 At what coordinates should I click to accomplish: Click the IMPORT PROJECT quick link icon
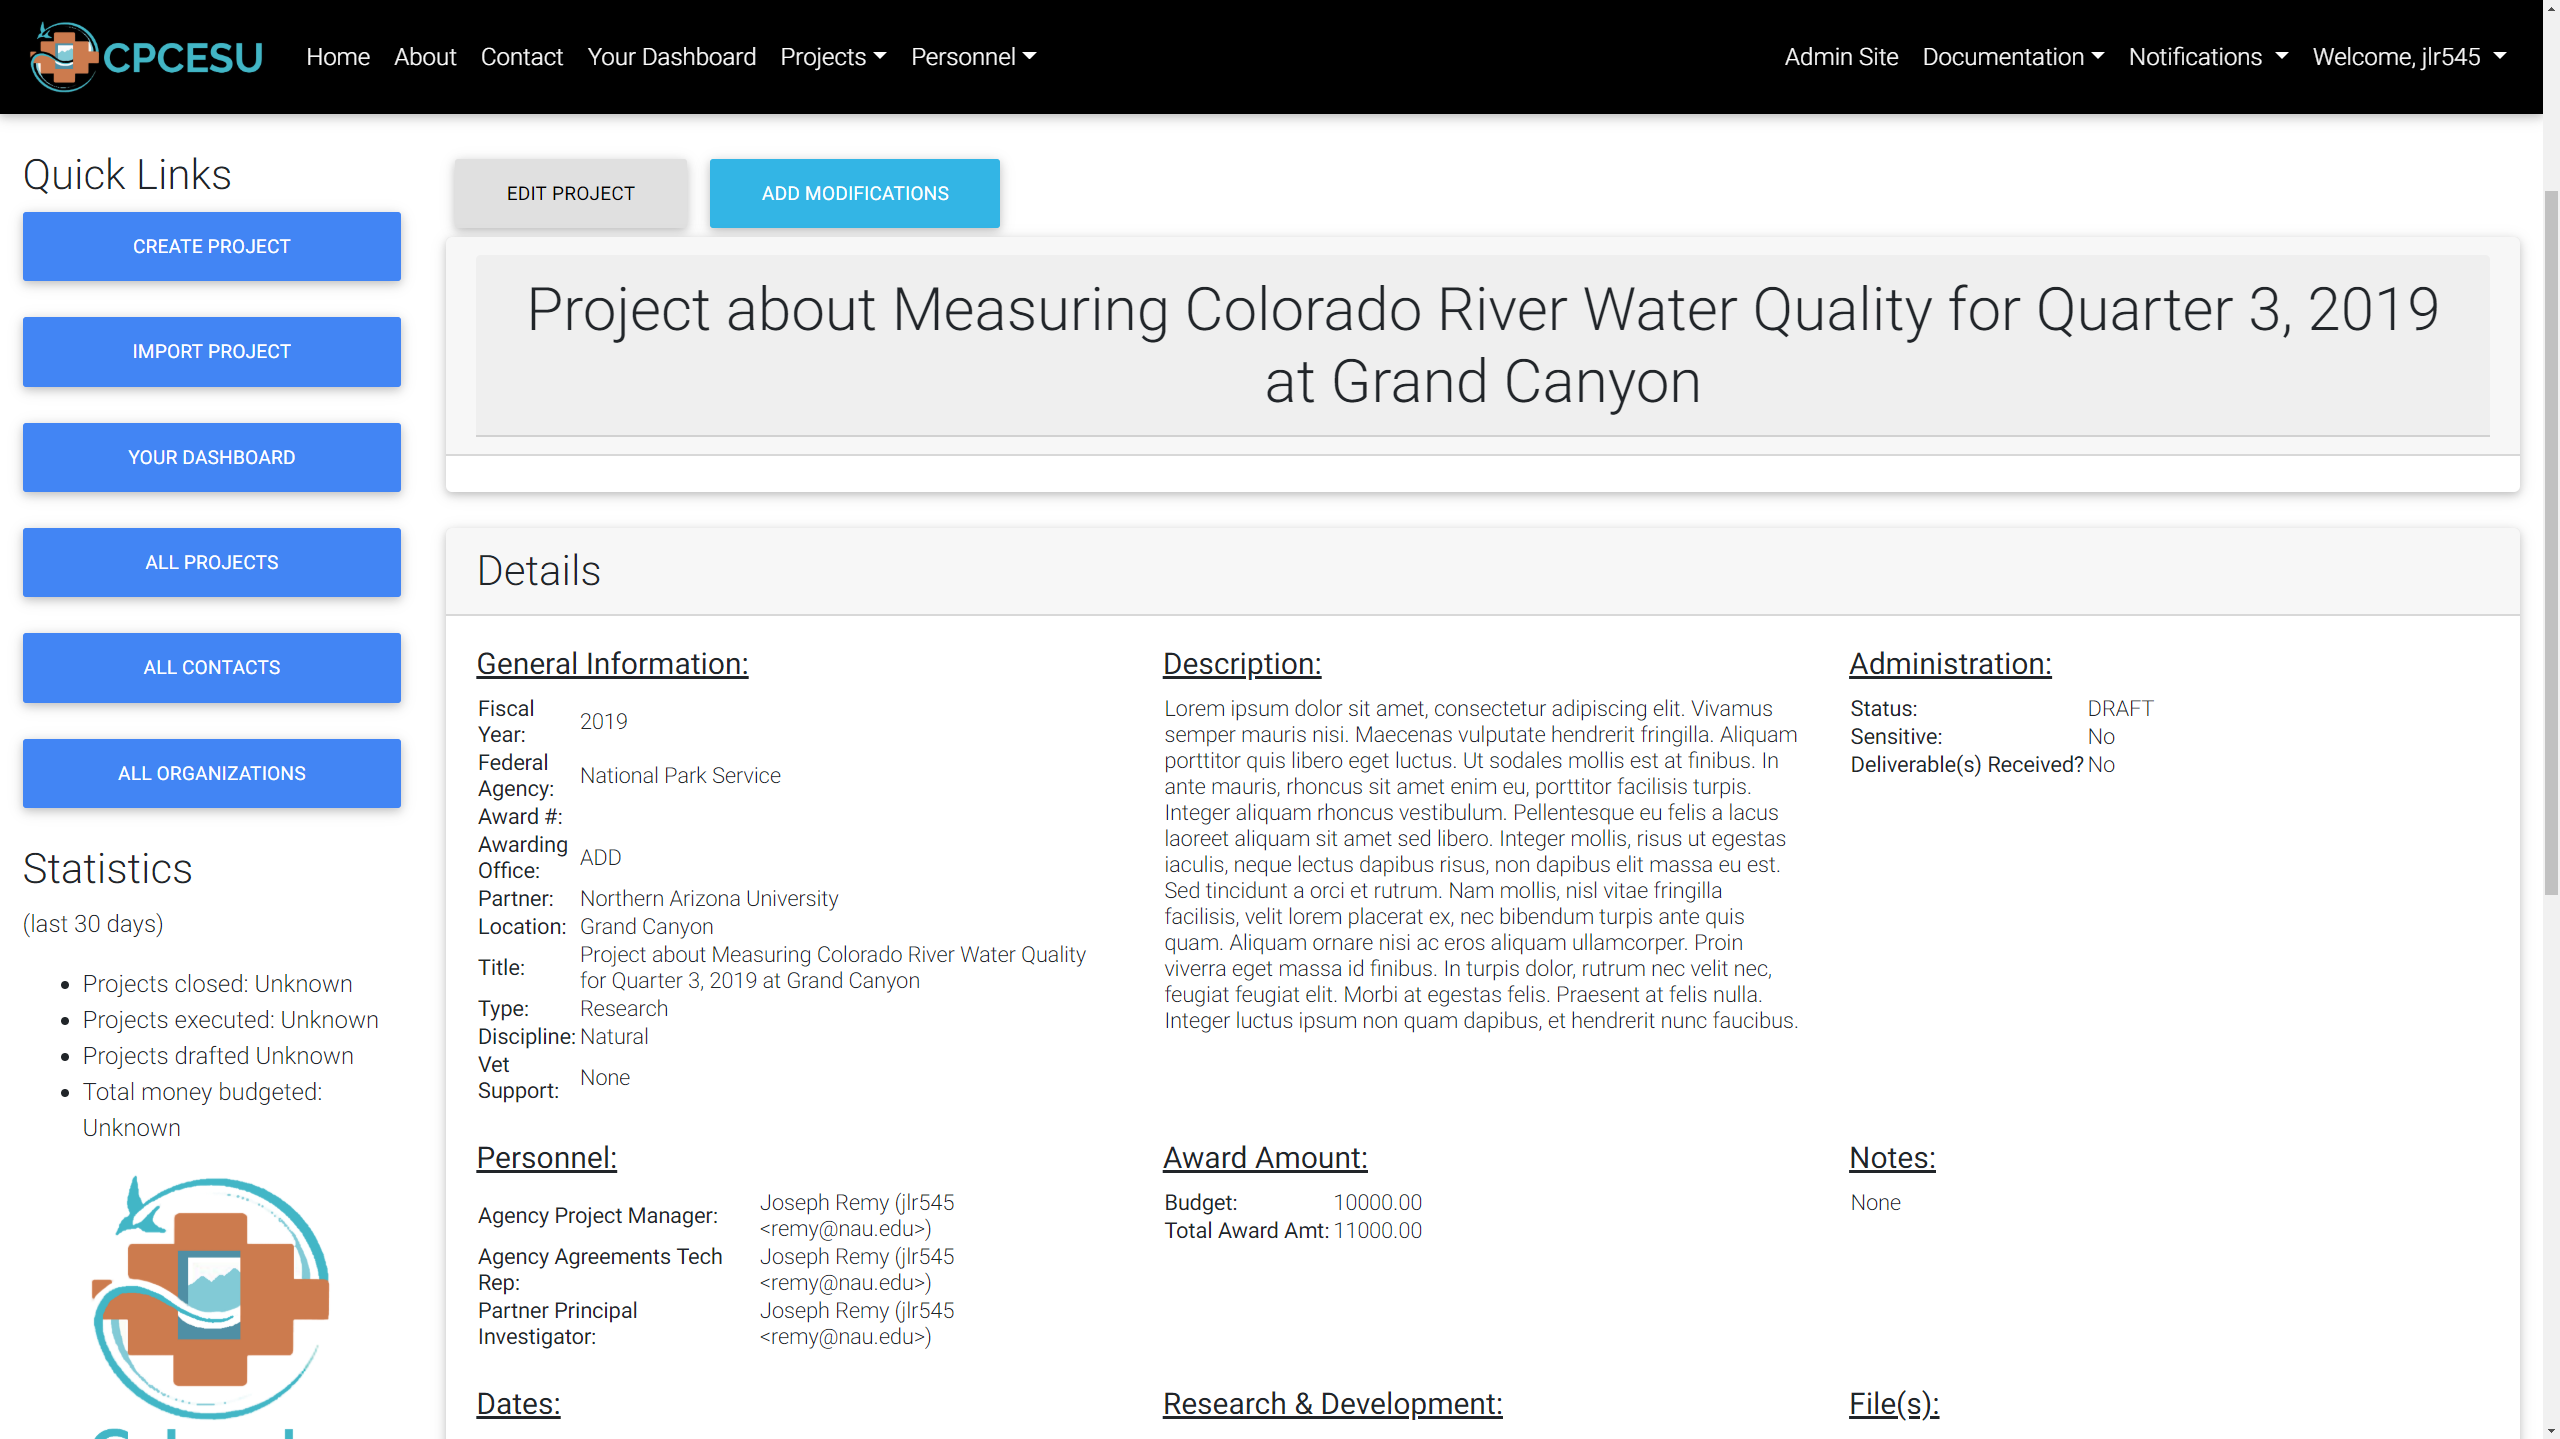coord(211,350)
